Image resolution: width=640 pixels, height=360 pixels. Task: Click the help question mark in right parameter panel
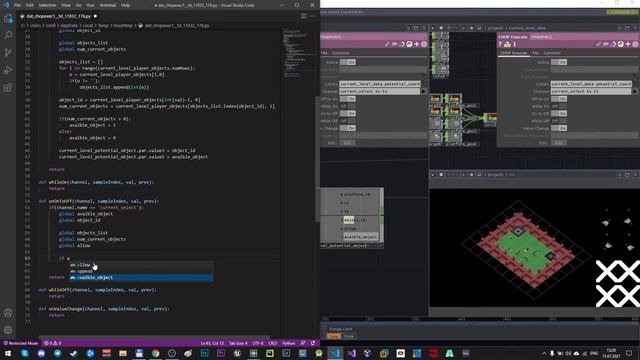[x=500, y=44]
